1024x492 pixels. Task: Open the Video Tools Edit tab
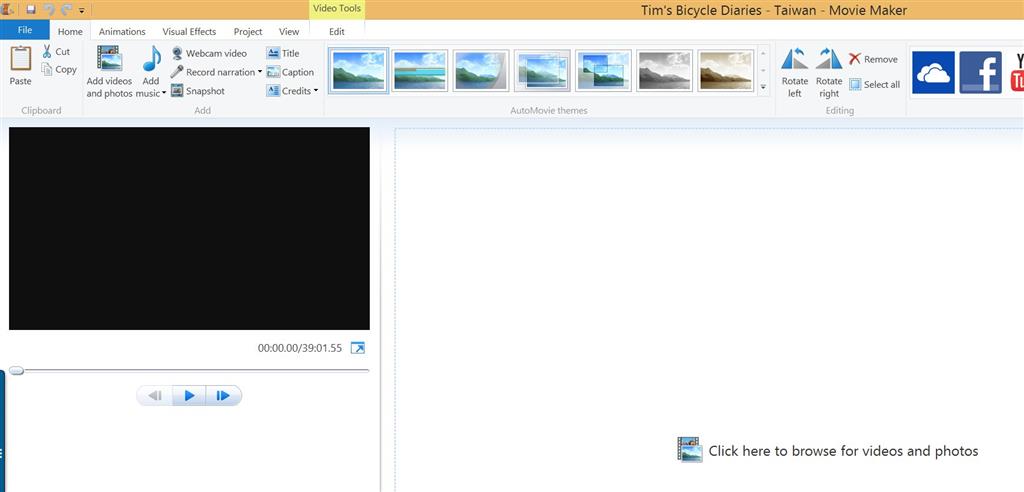337,31
